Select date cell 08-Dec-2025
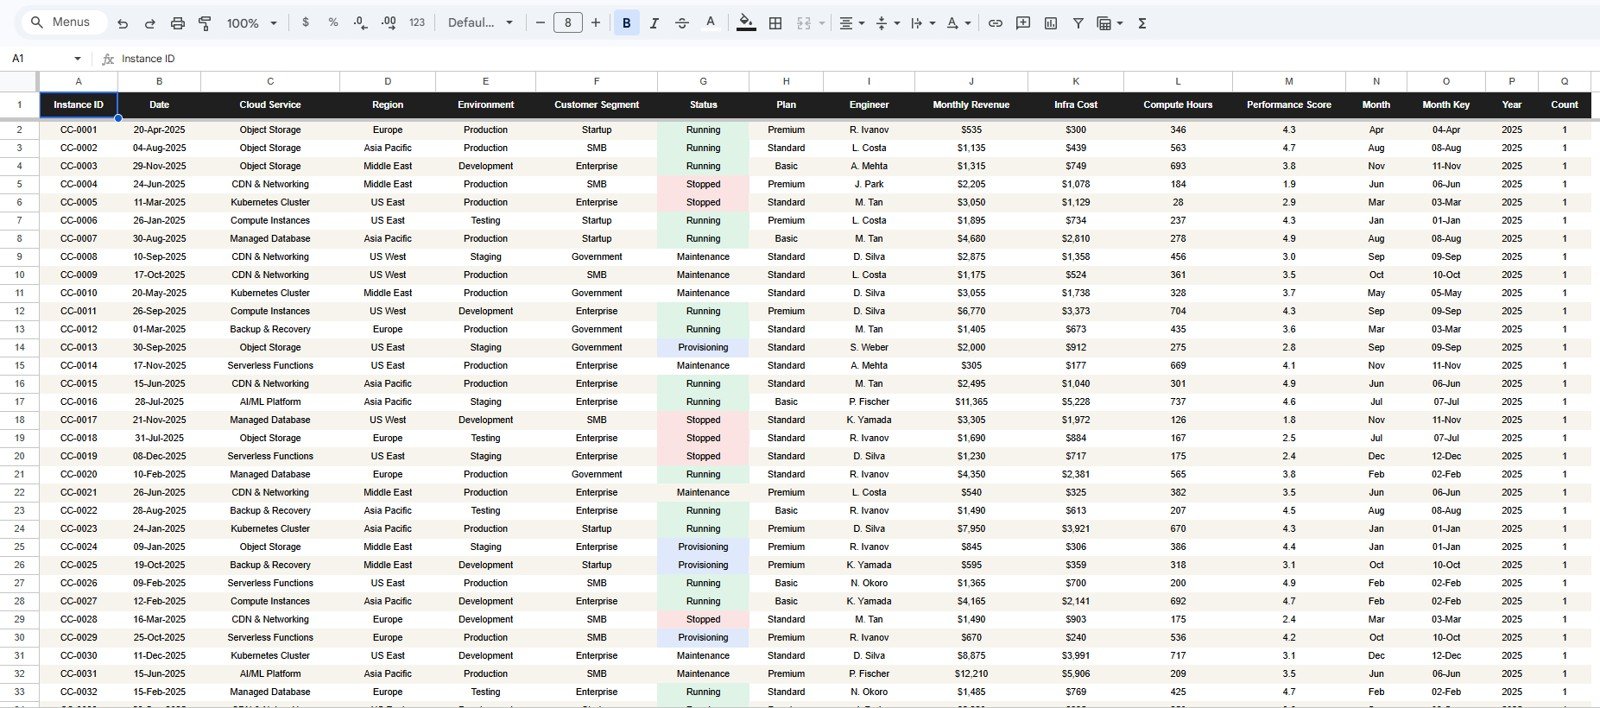 159,456
